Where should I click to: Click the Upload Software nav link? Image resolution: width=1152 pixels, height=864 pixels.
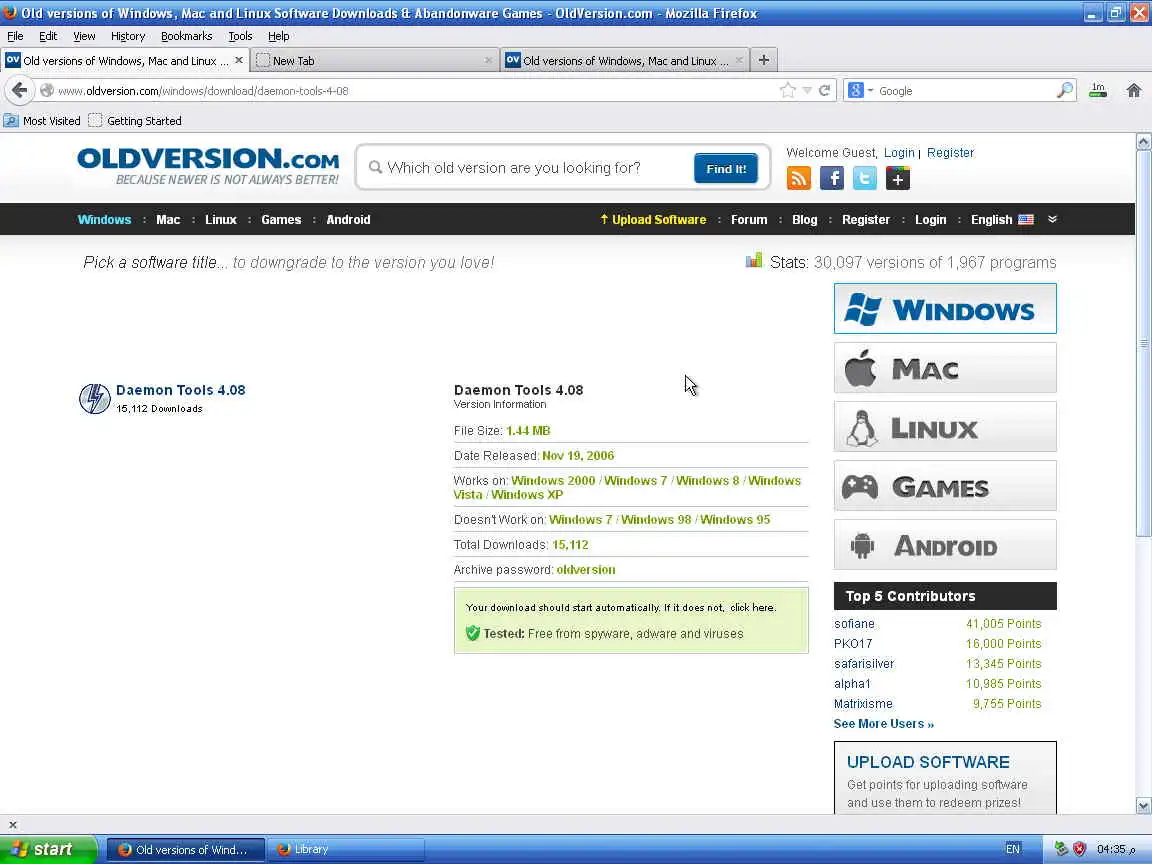(653, 219)
